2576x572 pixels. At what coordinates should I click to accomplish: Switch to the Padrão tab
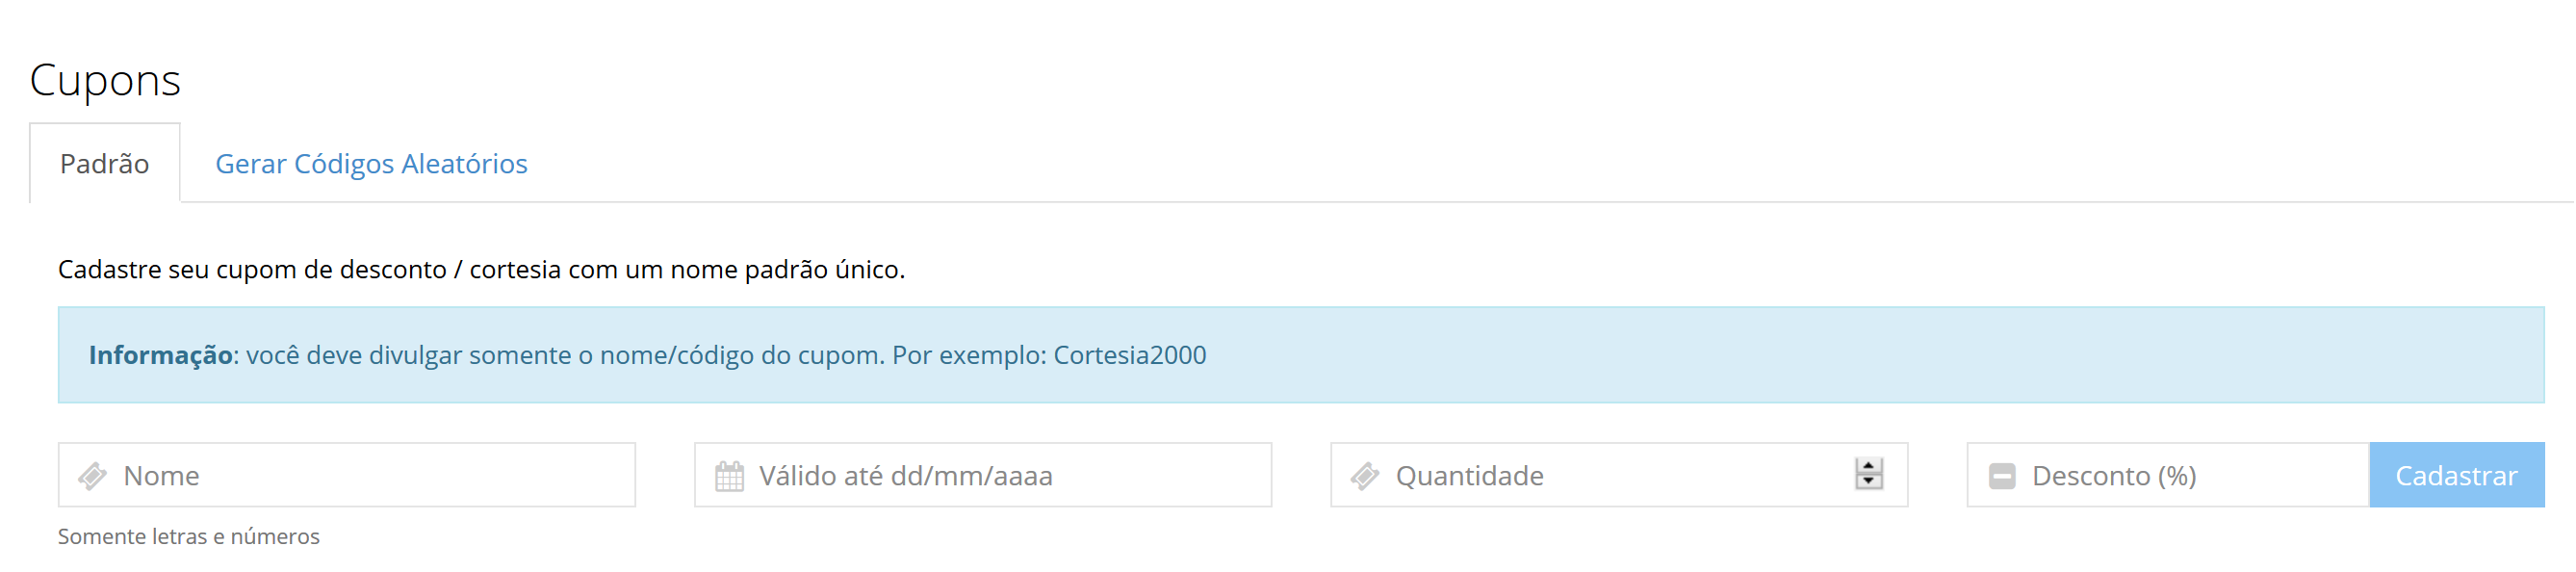[104, 164]
